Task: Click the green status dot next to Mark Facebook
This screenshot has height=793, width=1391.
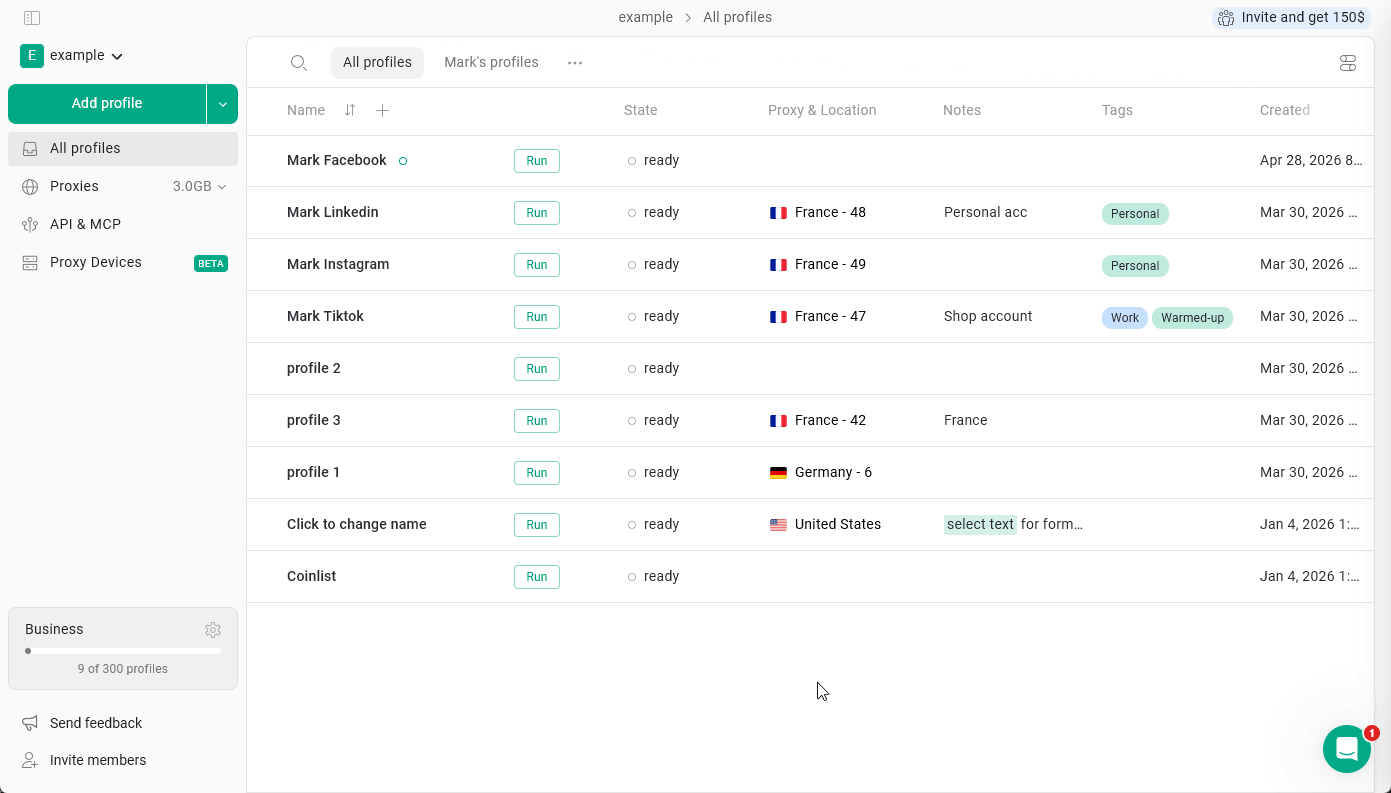Action: point(403,160)
